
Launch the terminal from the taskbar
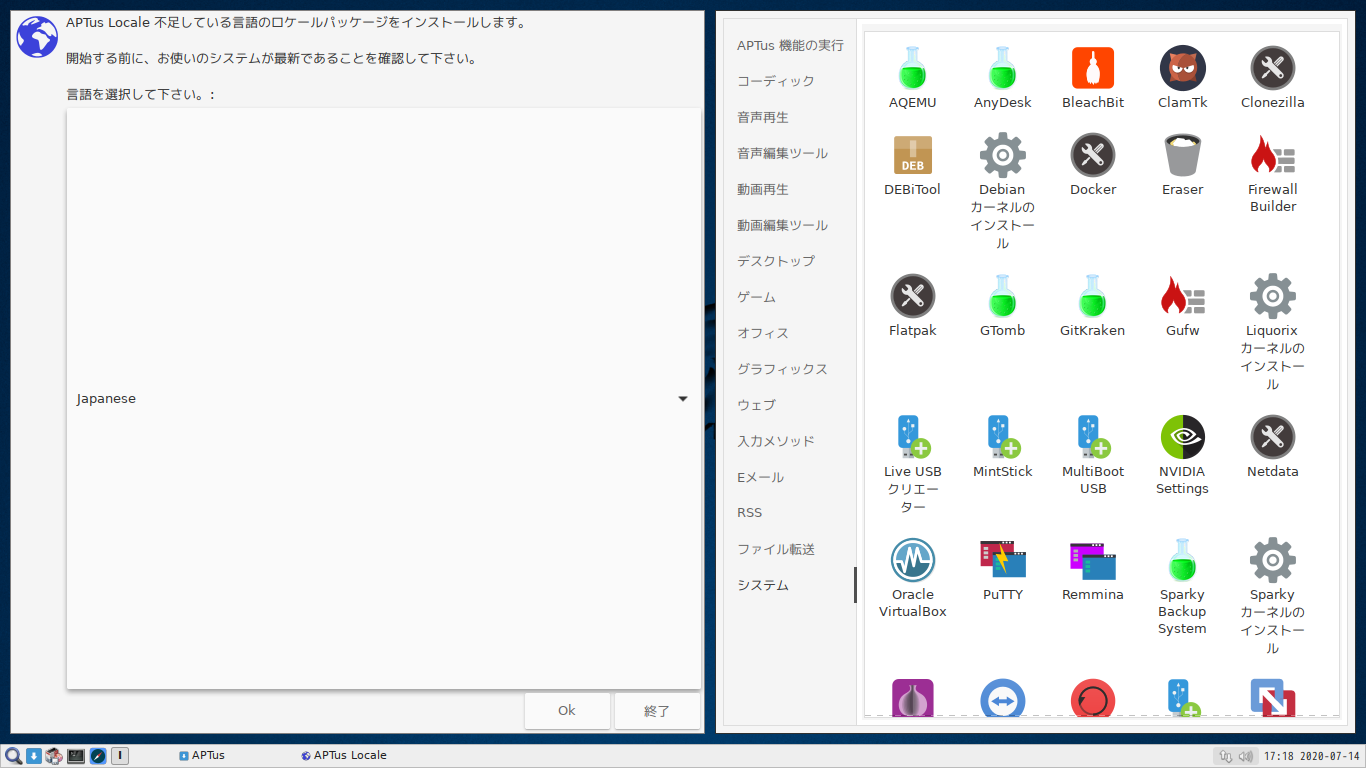coord(76,756)
